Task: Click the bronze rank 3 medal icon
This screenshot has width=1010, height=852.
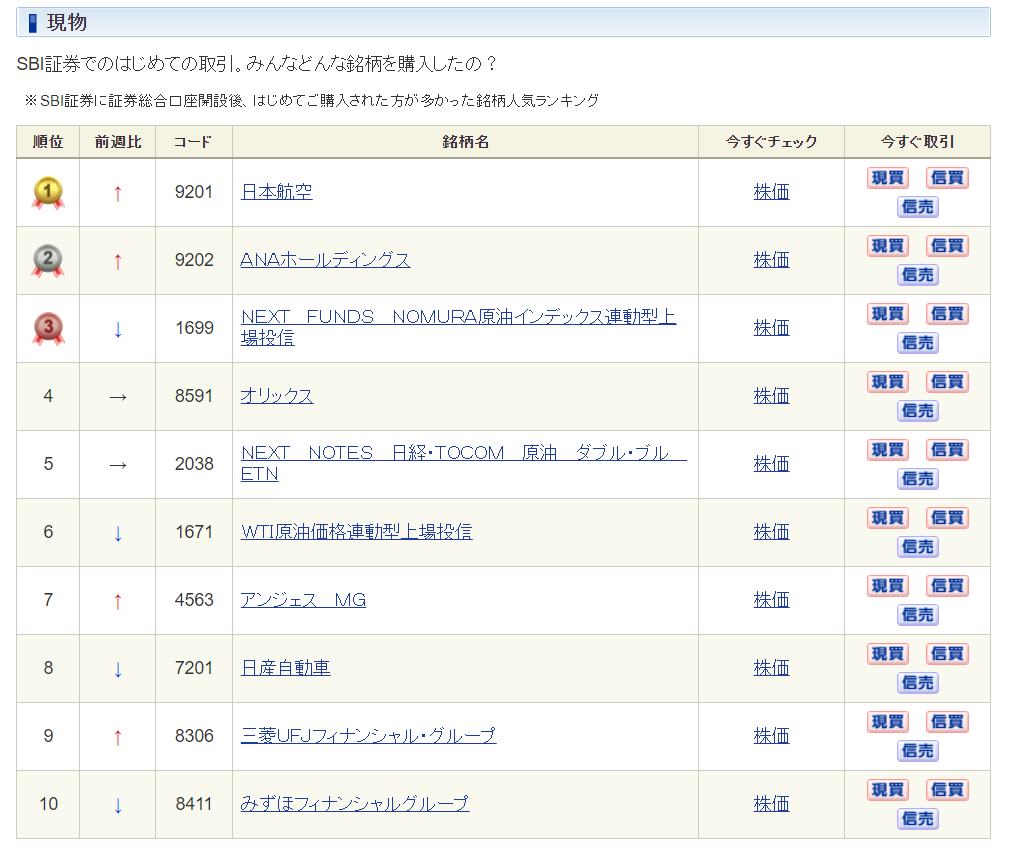Action: click(x=48, y=328)
